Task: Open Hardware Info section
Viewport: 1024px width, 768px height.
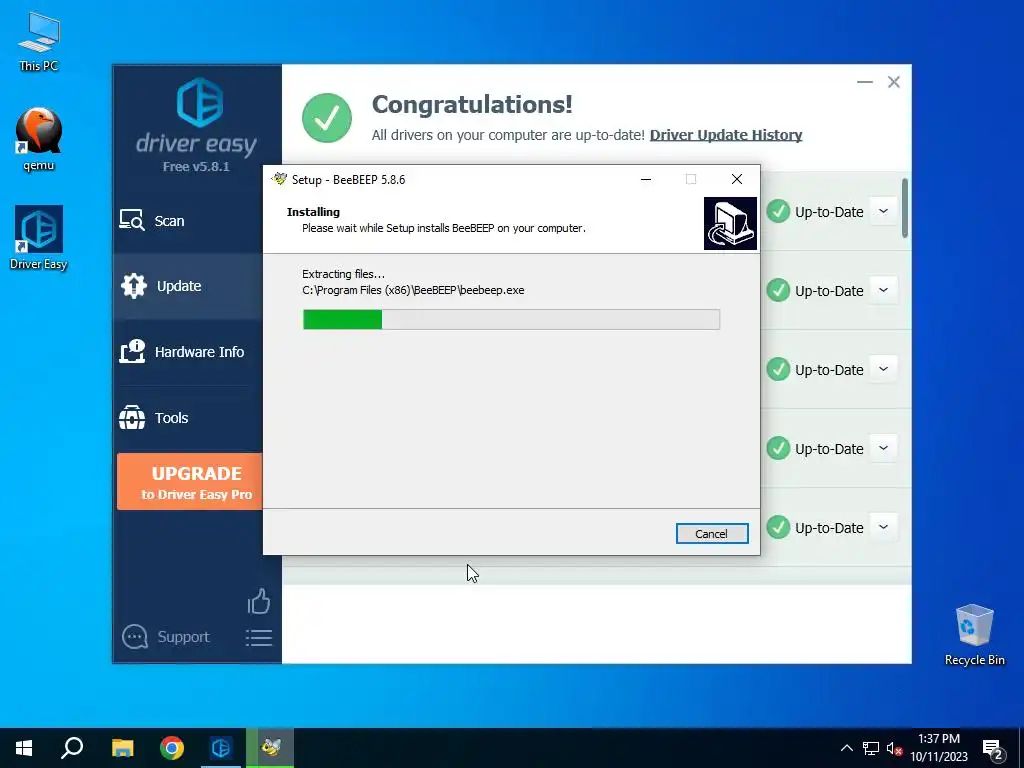Action: [x=188, y=352]
